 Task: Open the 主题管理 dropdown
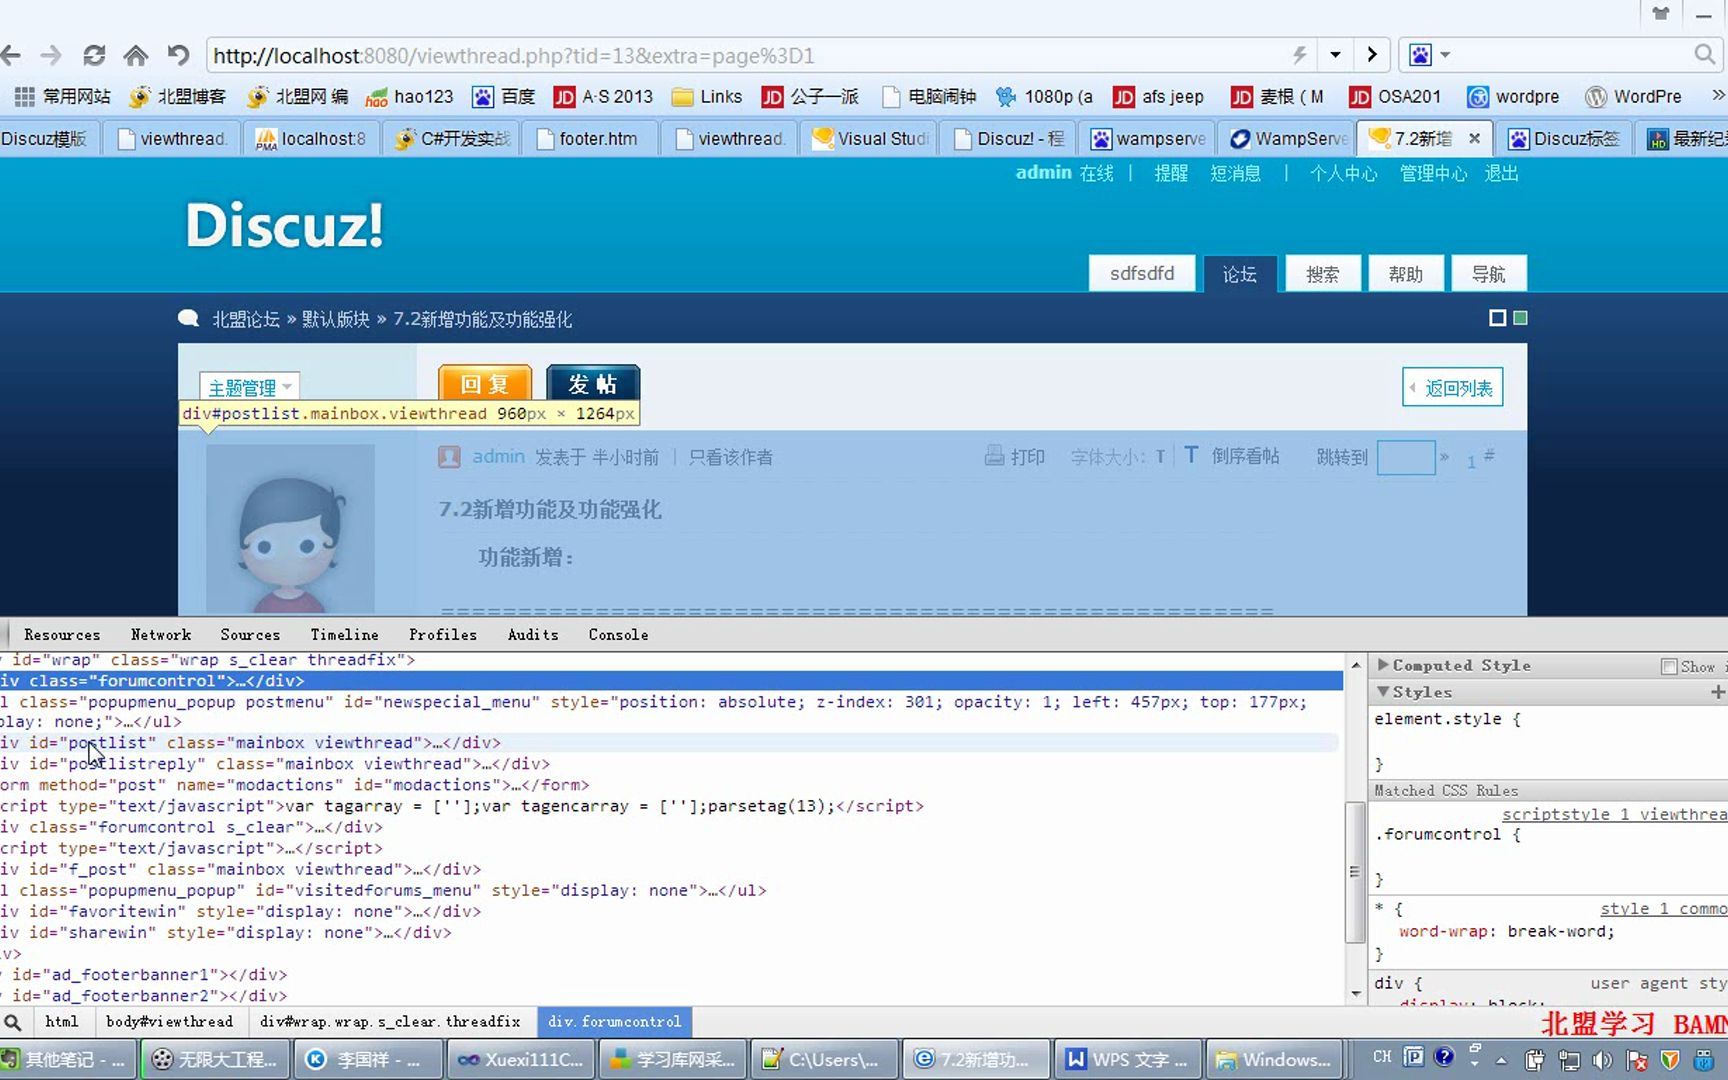249,387
